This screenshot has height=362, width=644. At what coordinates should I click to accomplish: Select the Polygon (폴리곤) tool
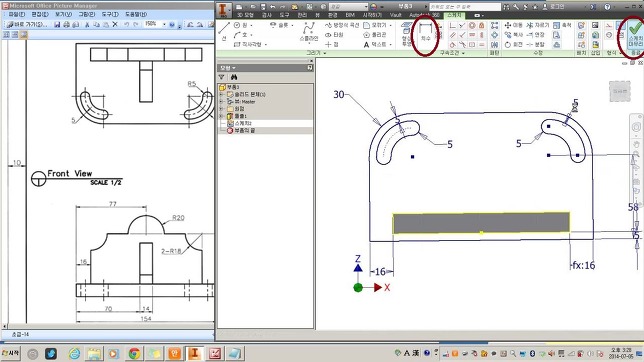375,35
